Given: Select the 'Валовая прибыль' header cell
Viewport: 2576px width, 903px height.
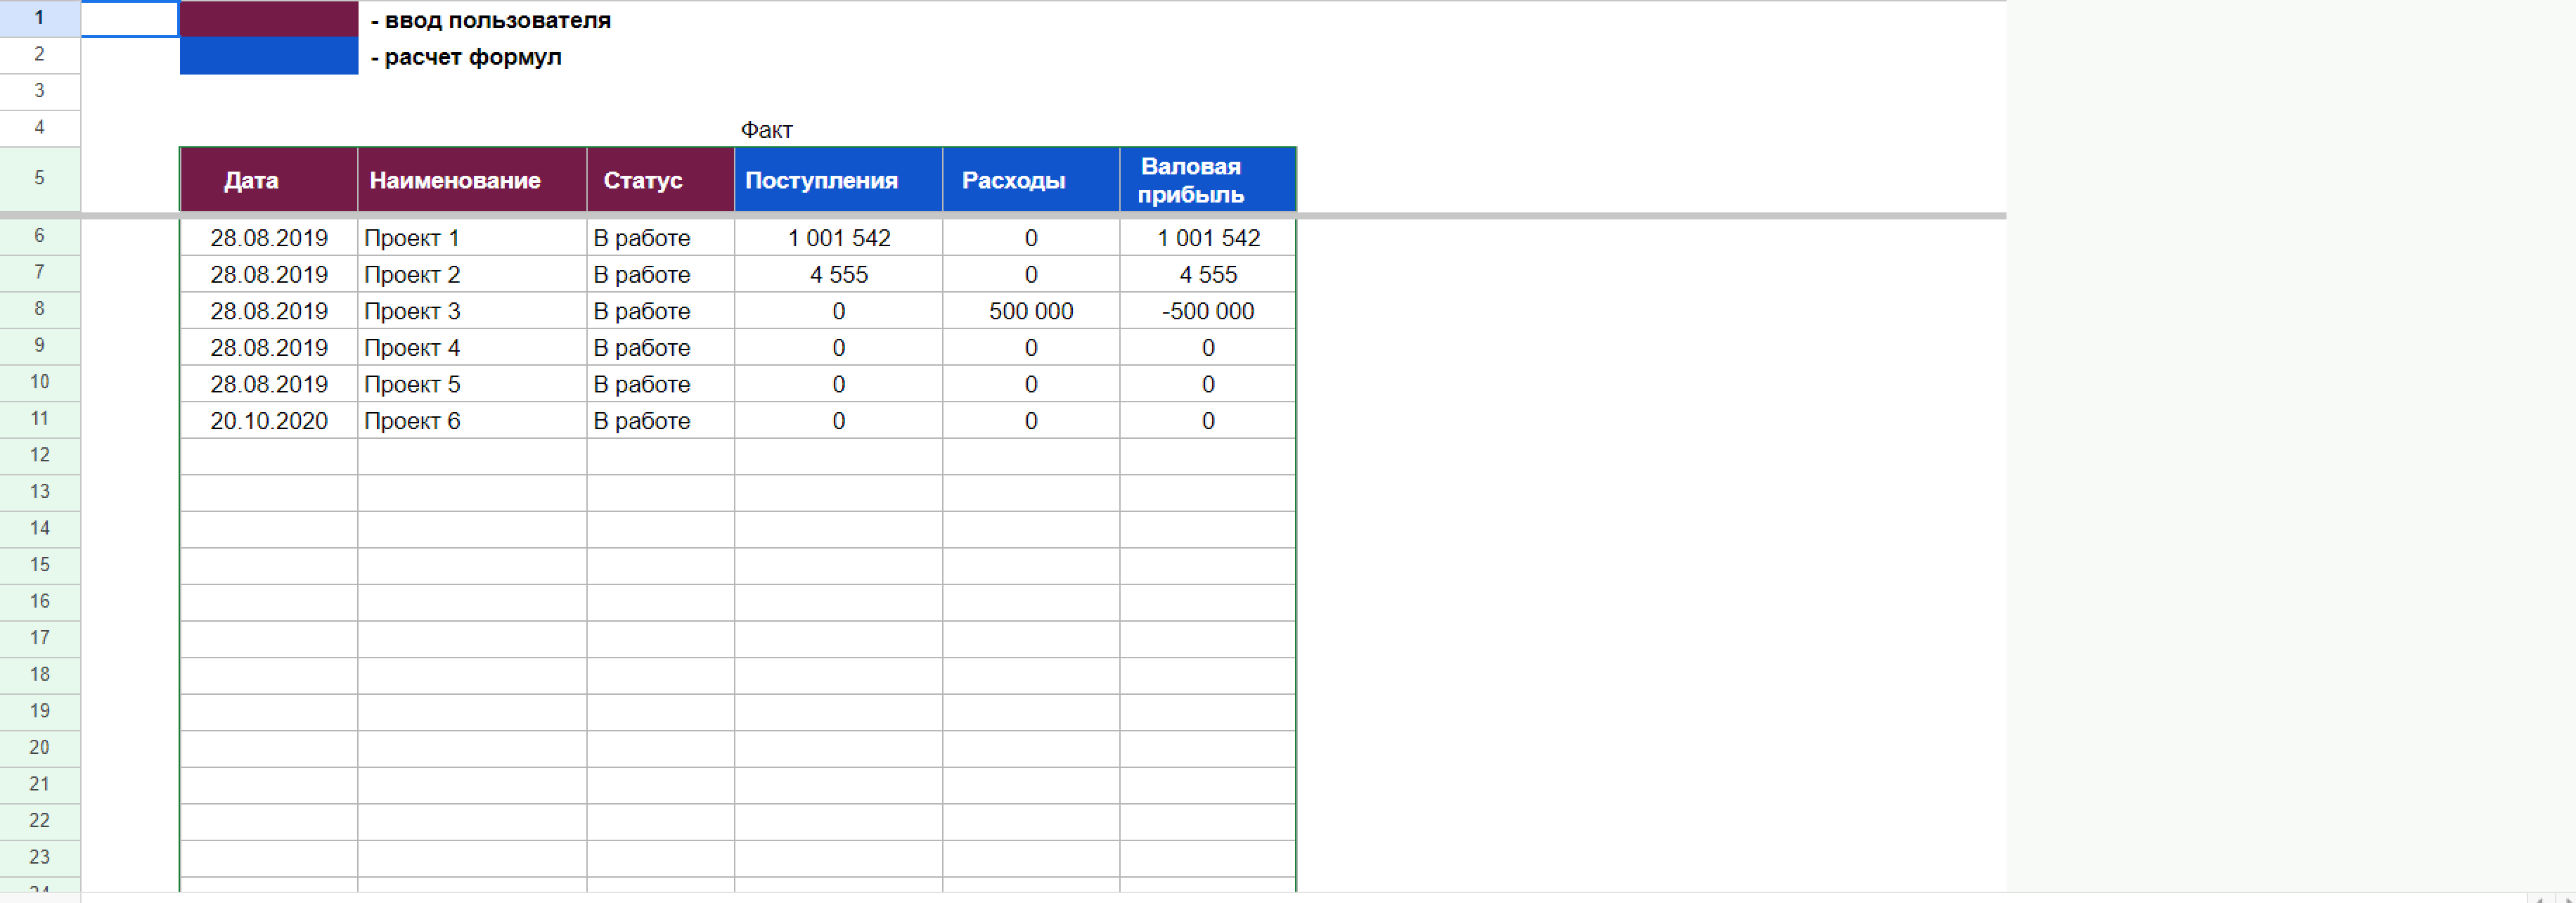Looking at the screenshot, I should coord(1208,180).
